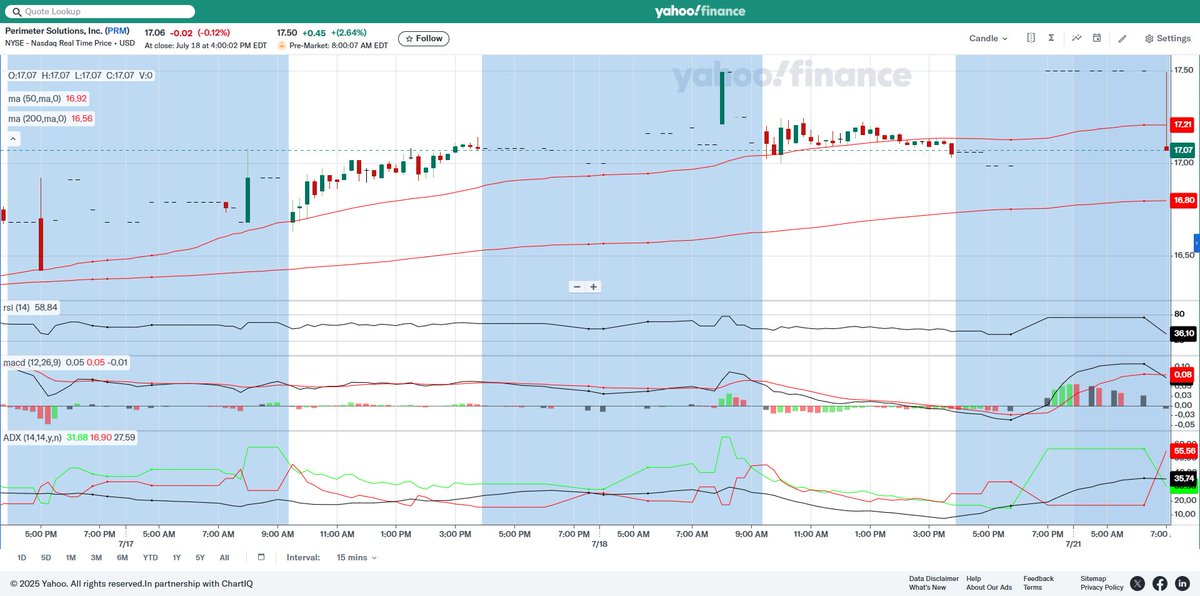Select the 1Y range
This screenshot has height=596, width=1200.
click(x=177, y=557)
